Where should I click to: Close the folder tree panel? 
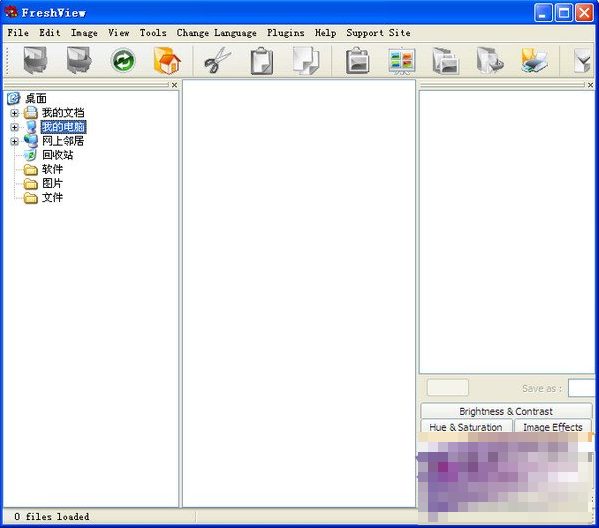[174, 85]
